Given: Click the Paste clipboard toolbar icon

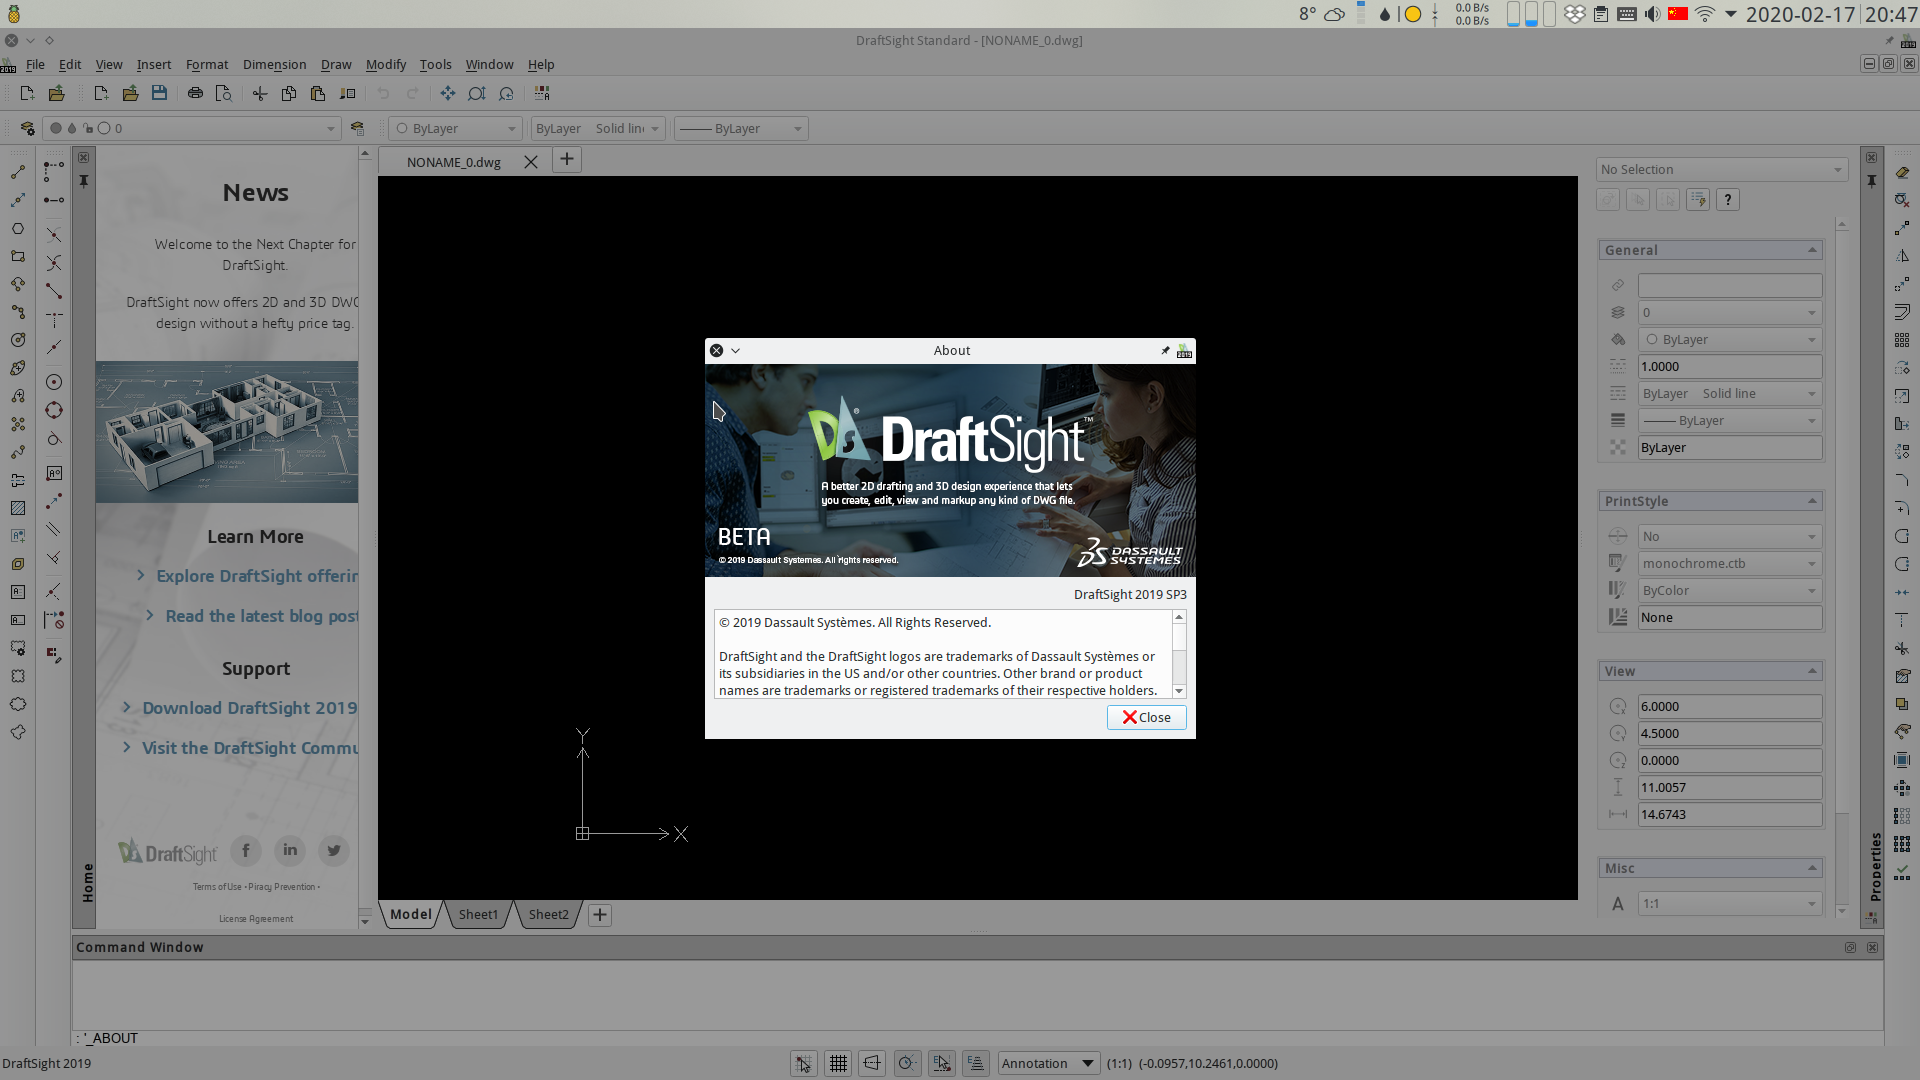Looking at the screenshot, I should pyautogui.click(x=318, y=93).
